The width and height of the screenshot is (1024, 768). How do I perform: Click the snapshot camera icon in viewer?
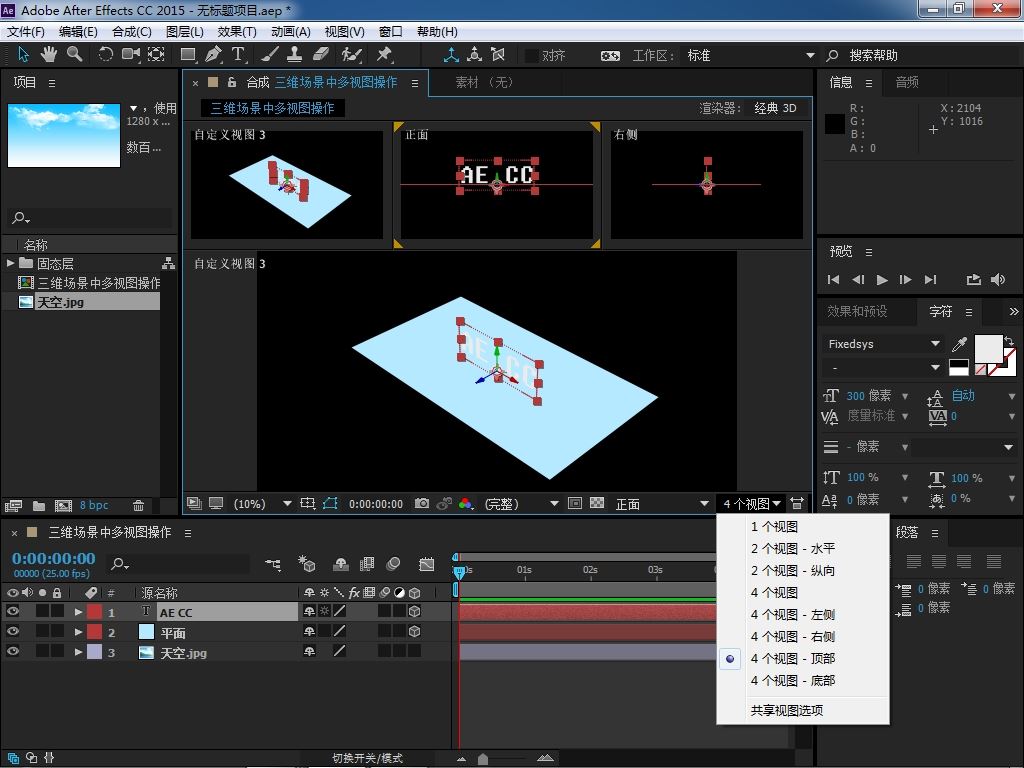[423, 504]
